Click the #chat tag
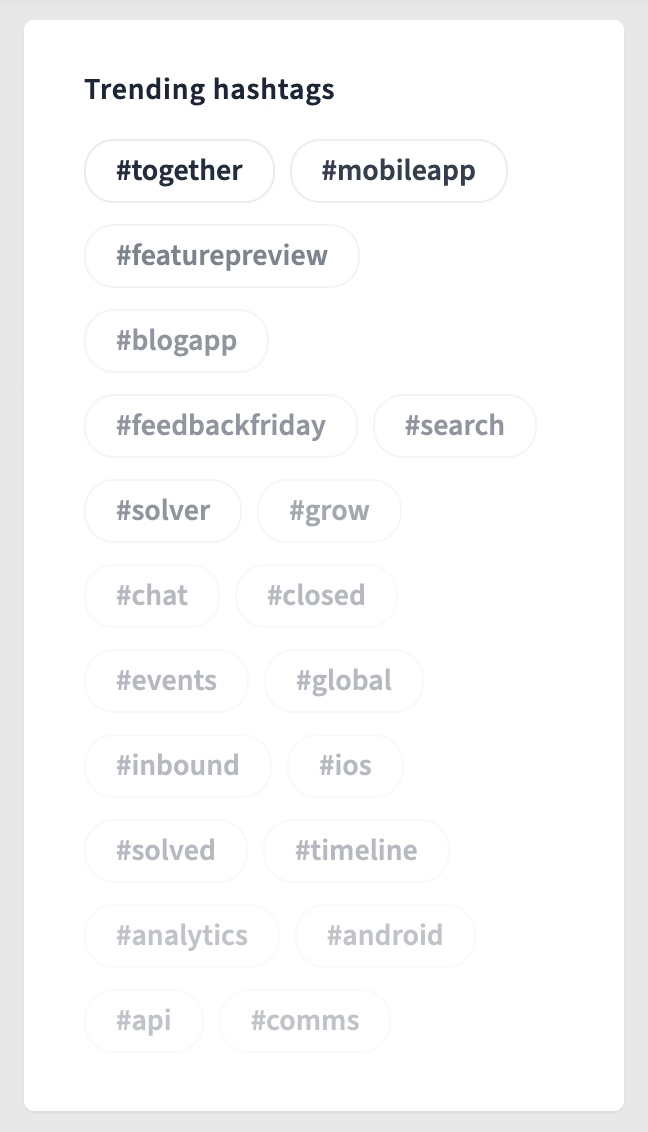This screenshot has width=648, height=1132. (152, 595)
